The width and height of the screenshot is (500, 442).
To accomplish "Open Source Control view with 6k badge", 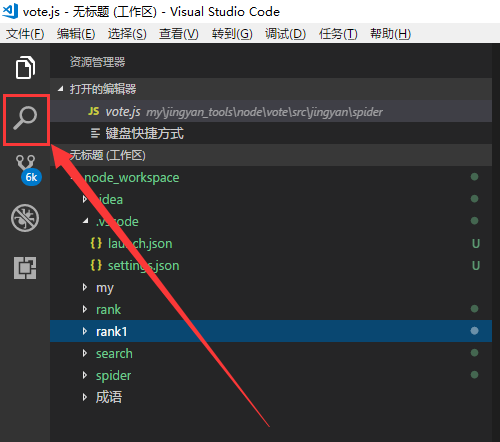I will click(x=28, y=169).
